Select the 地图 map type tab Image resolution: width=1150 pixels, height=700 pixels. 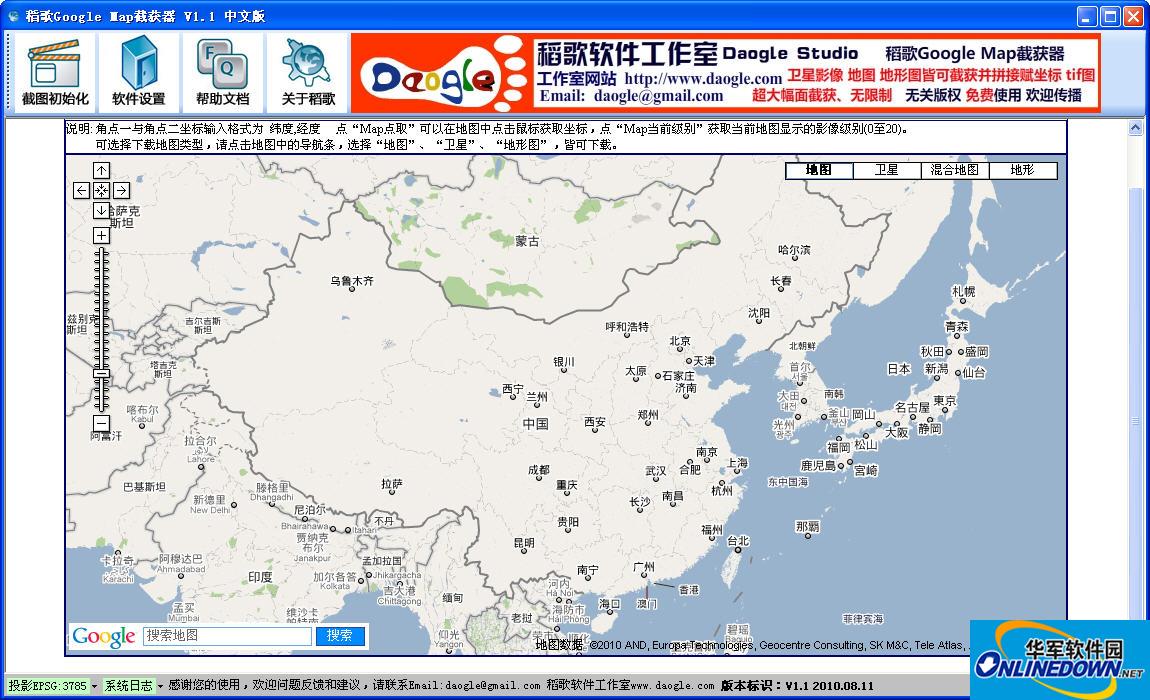(818, 170)
